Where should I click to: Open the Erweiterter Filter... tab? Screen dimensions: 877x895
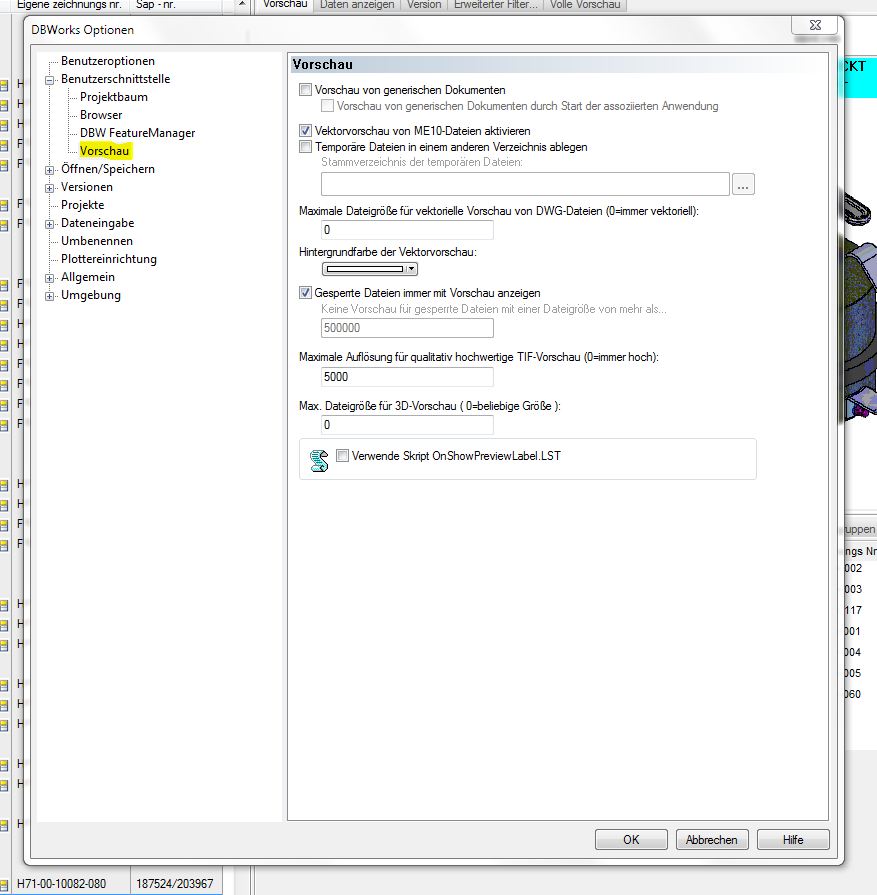496,5
